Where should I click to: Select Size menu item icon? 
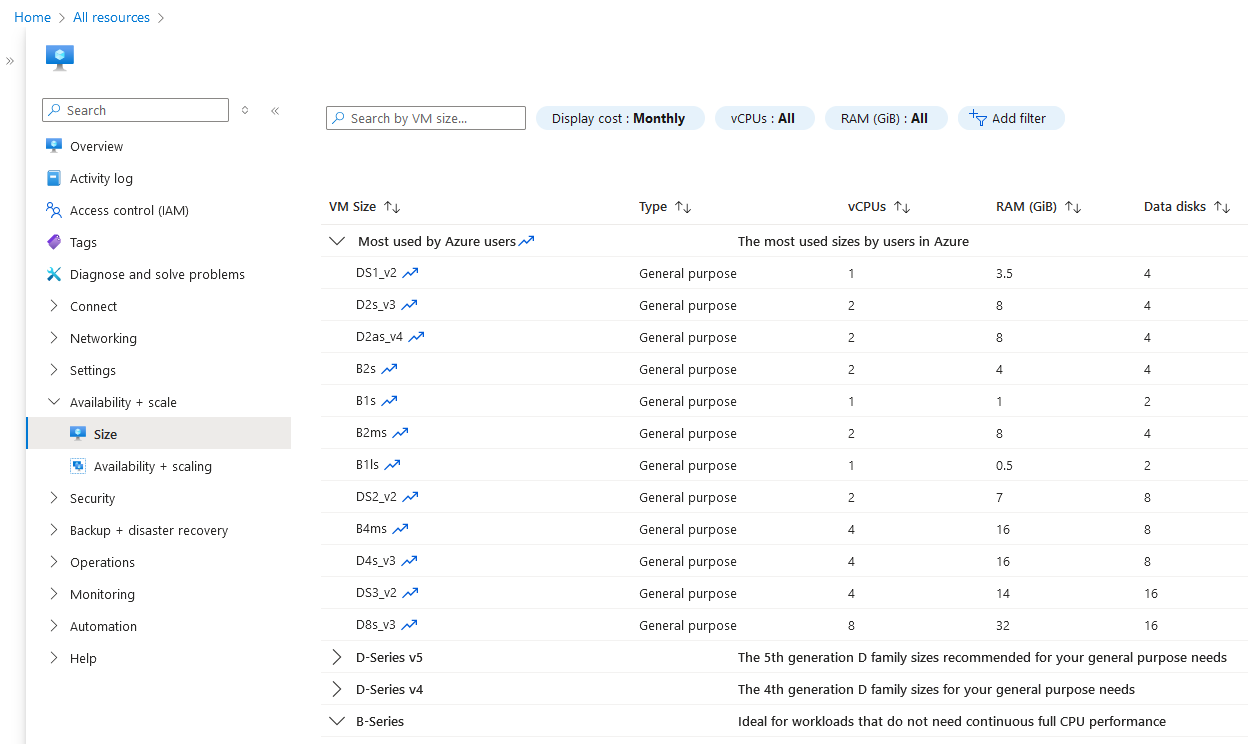tap(78, 434)
